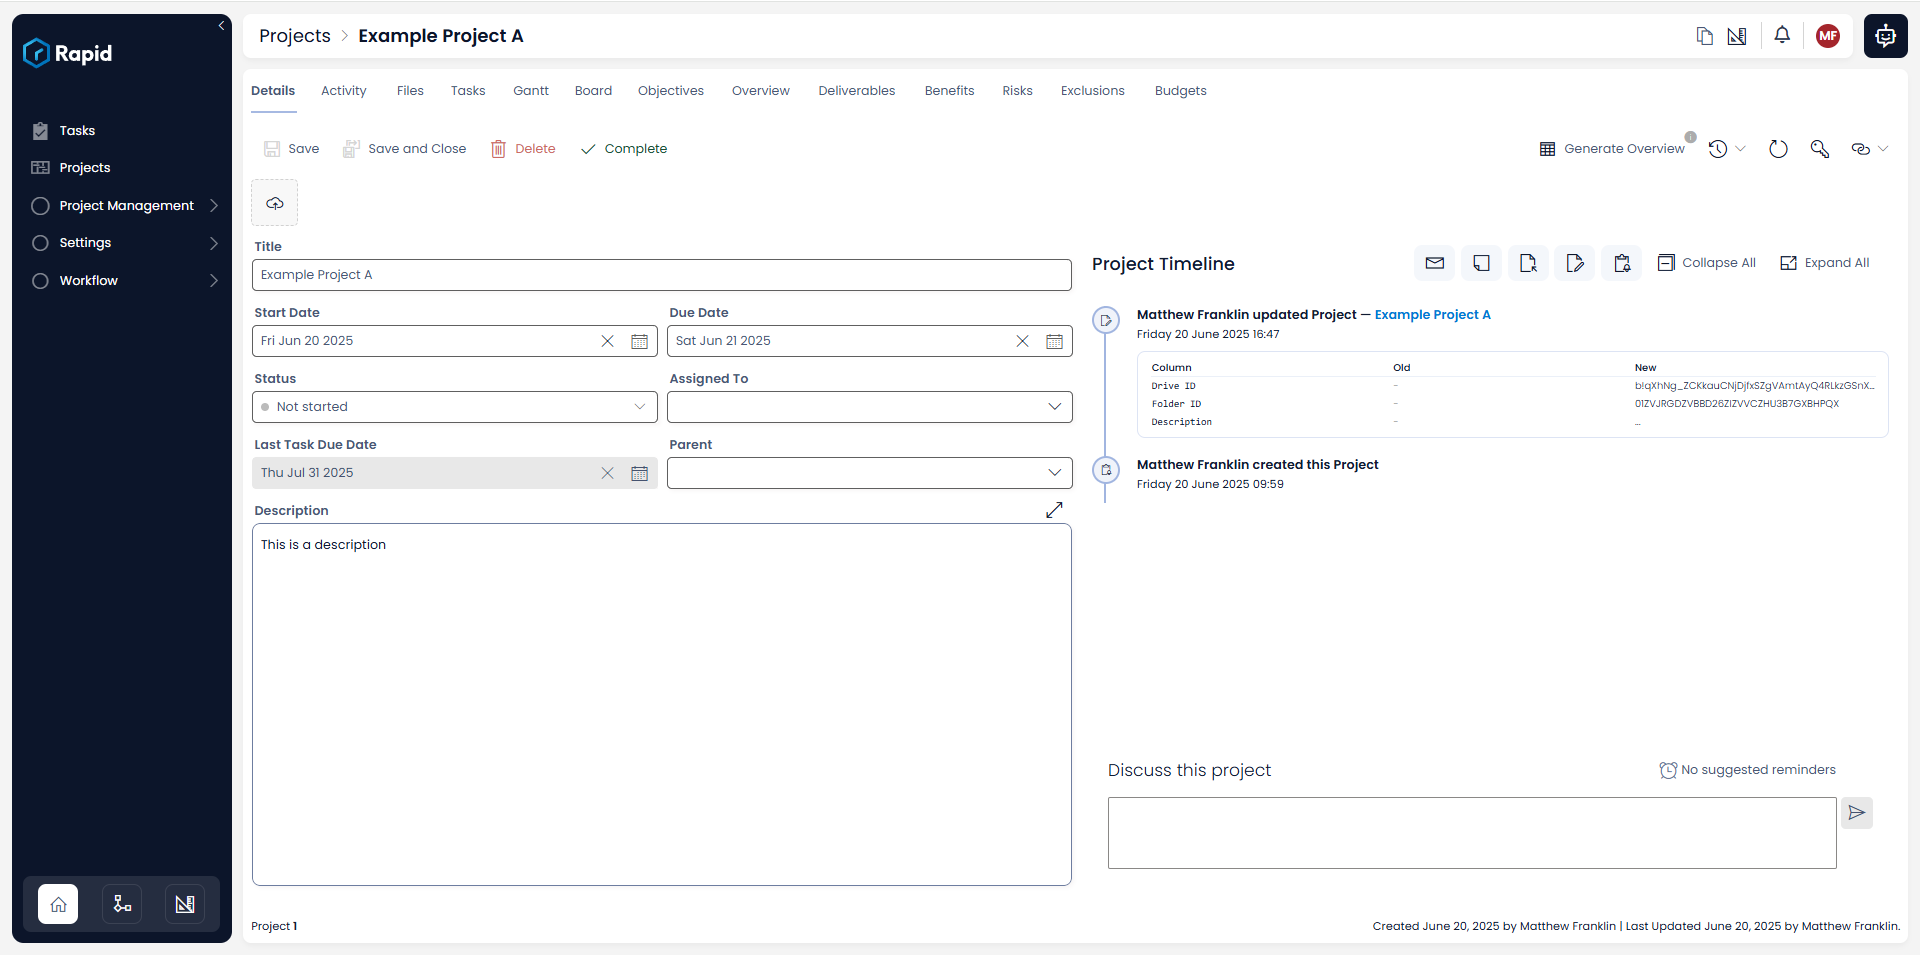Go to Projects breadcrumb link

click(x=294, y=36)
